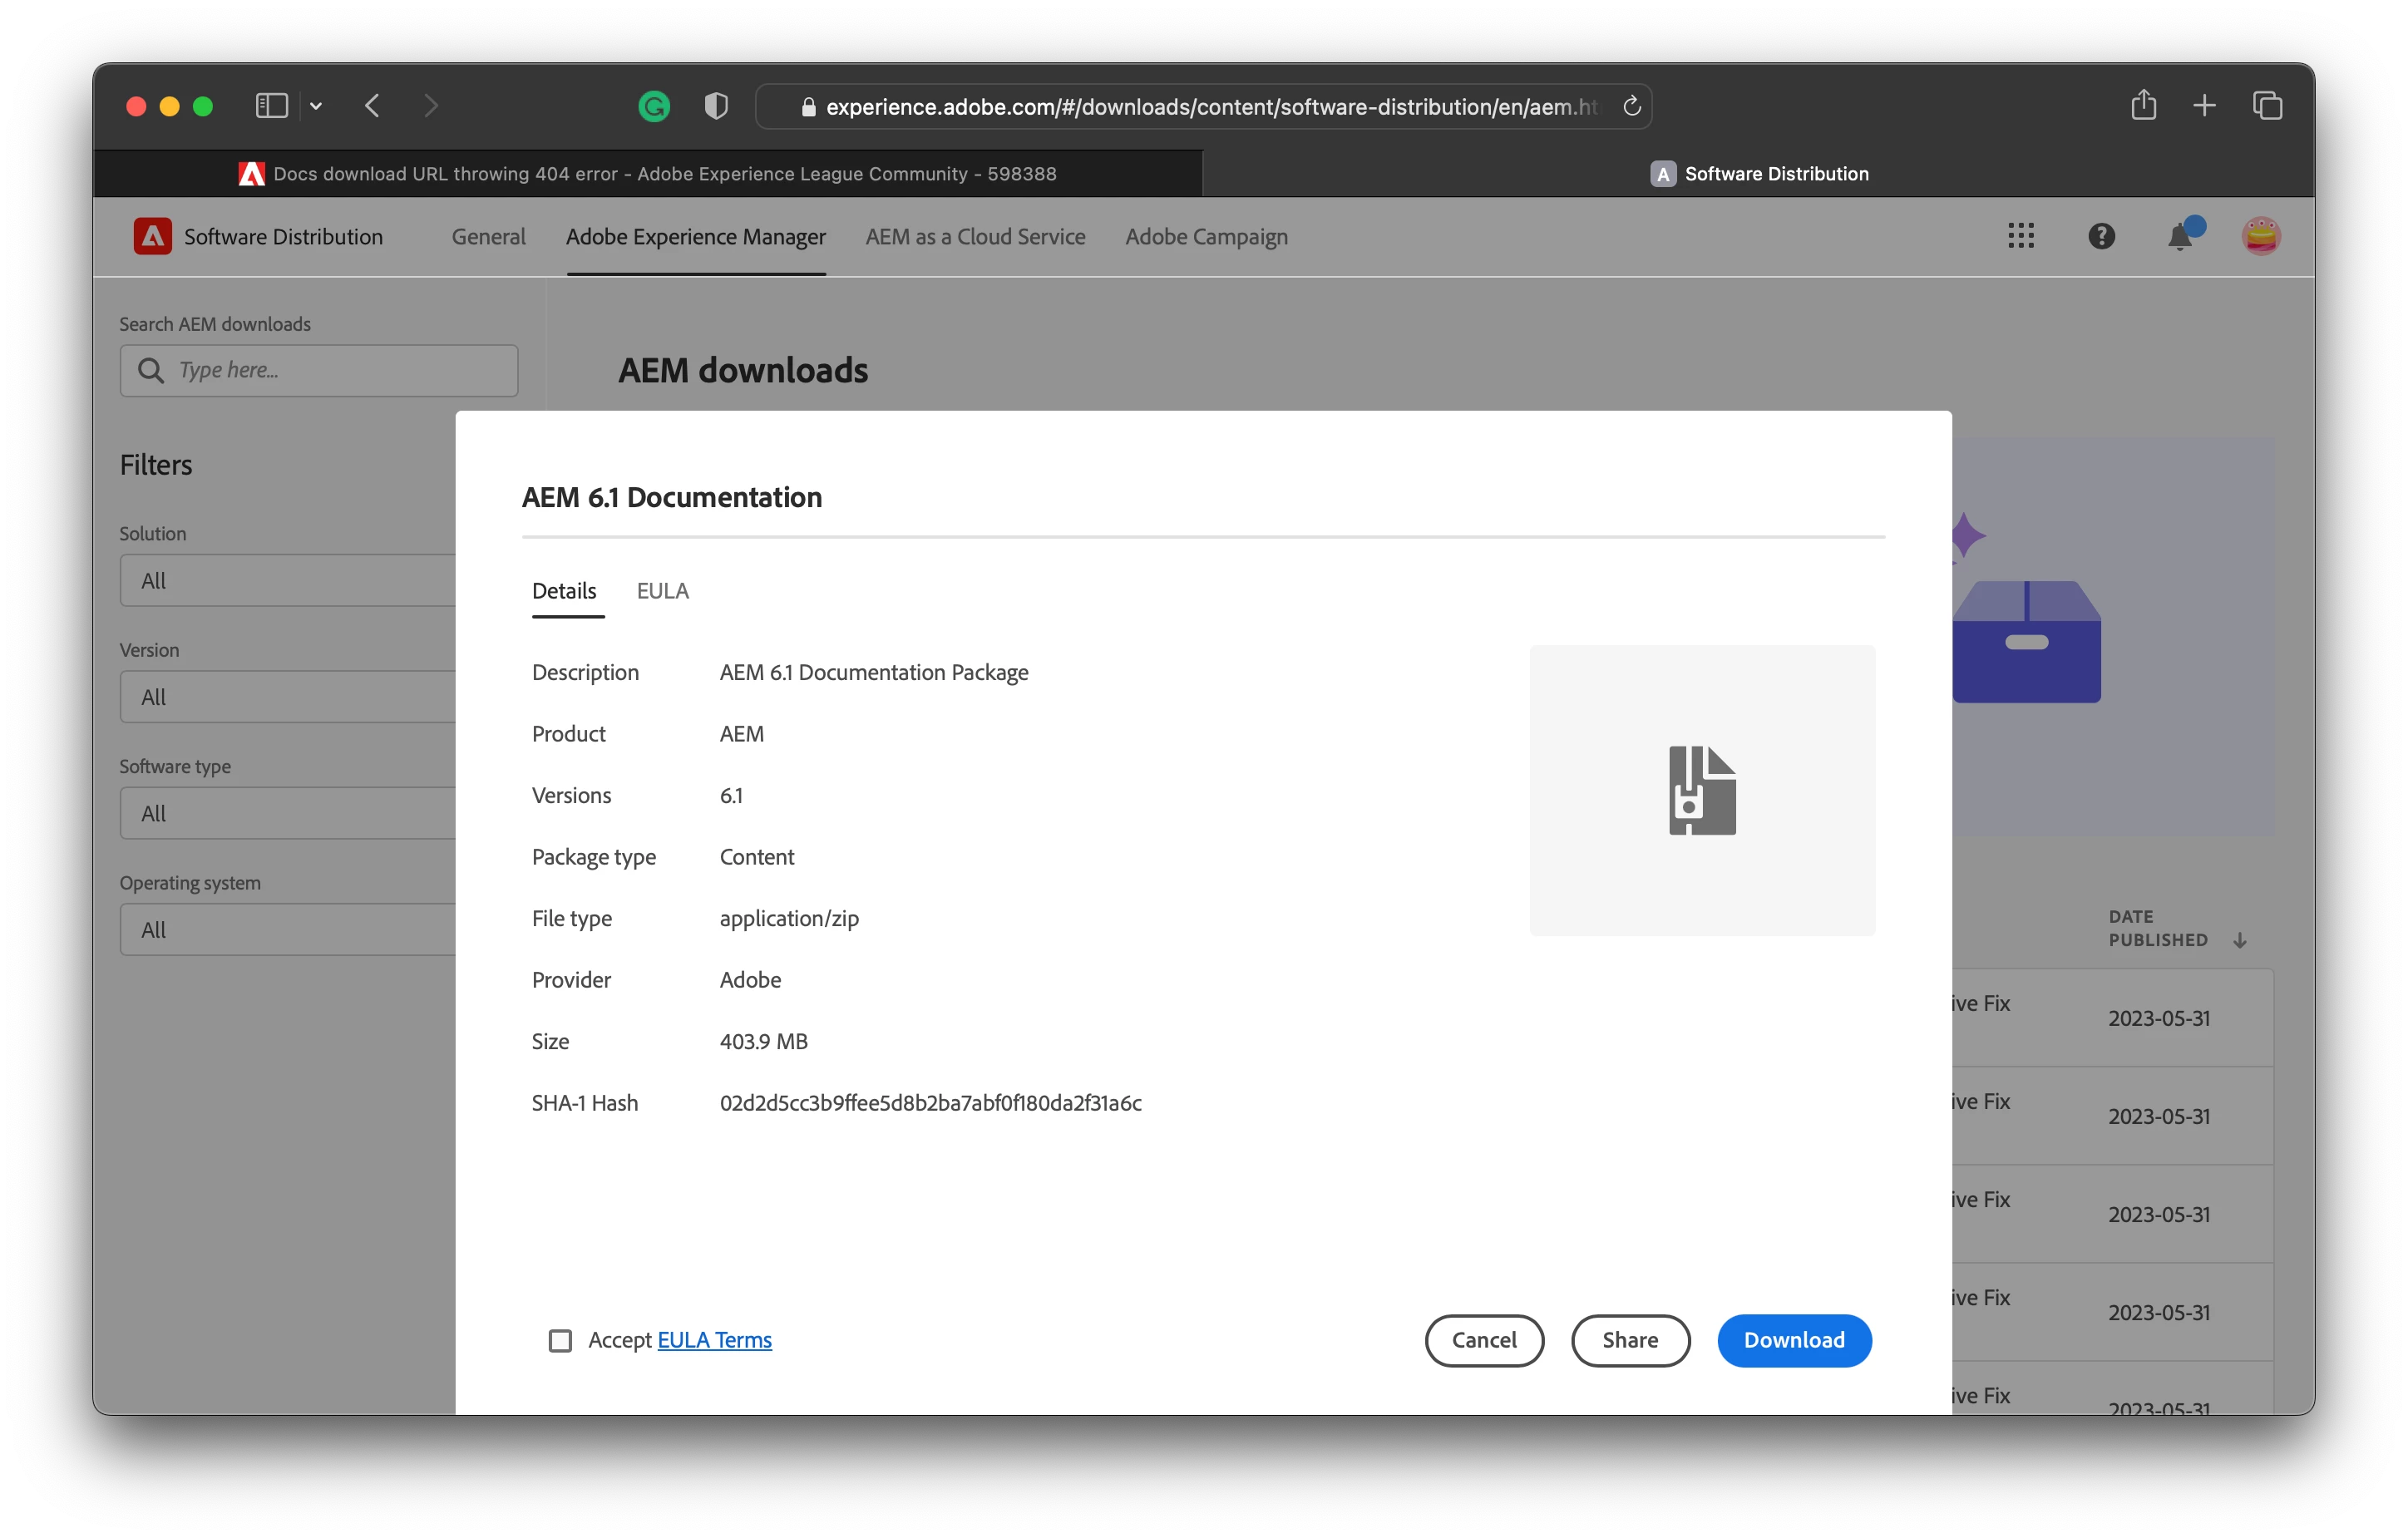
Task: Click the privacy shield icon
Action: click(716, 106)
